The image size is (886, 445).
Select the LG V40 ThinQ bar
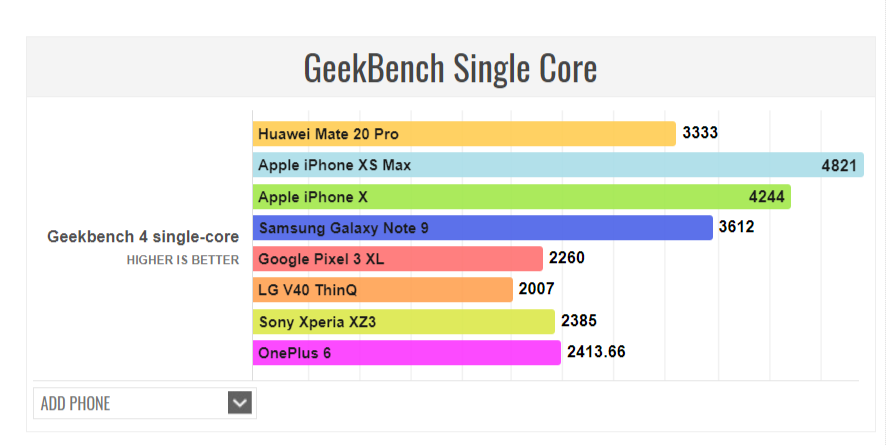(383, 290)
